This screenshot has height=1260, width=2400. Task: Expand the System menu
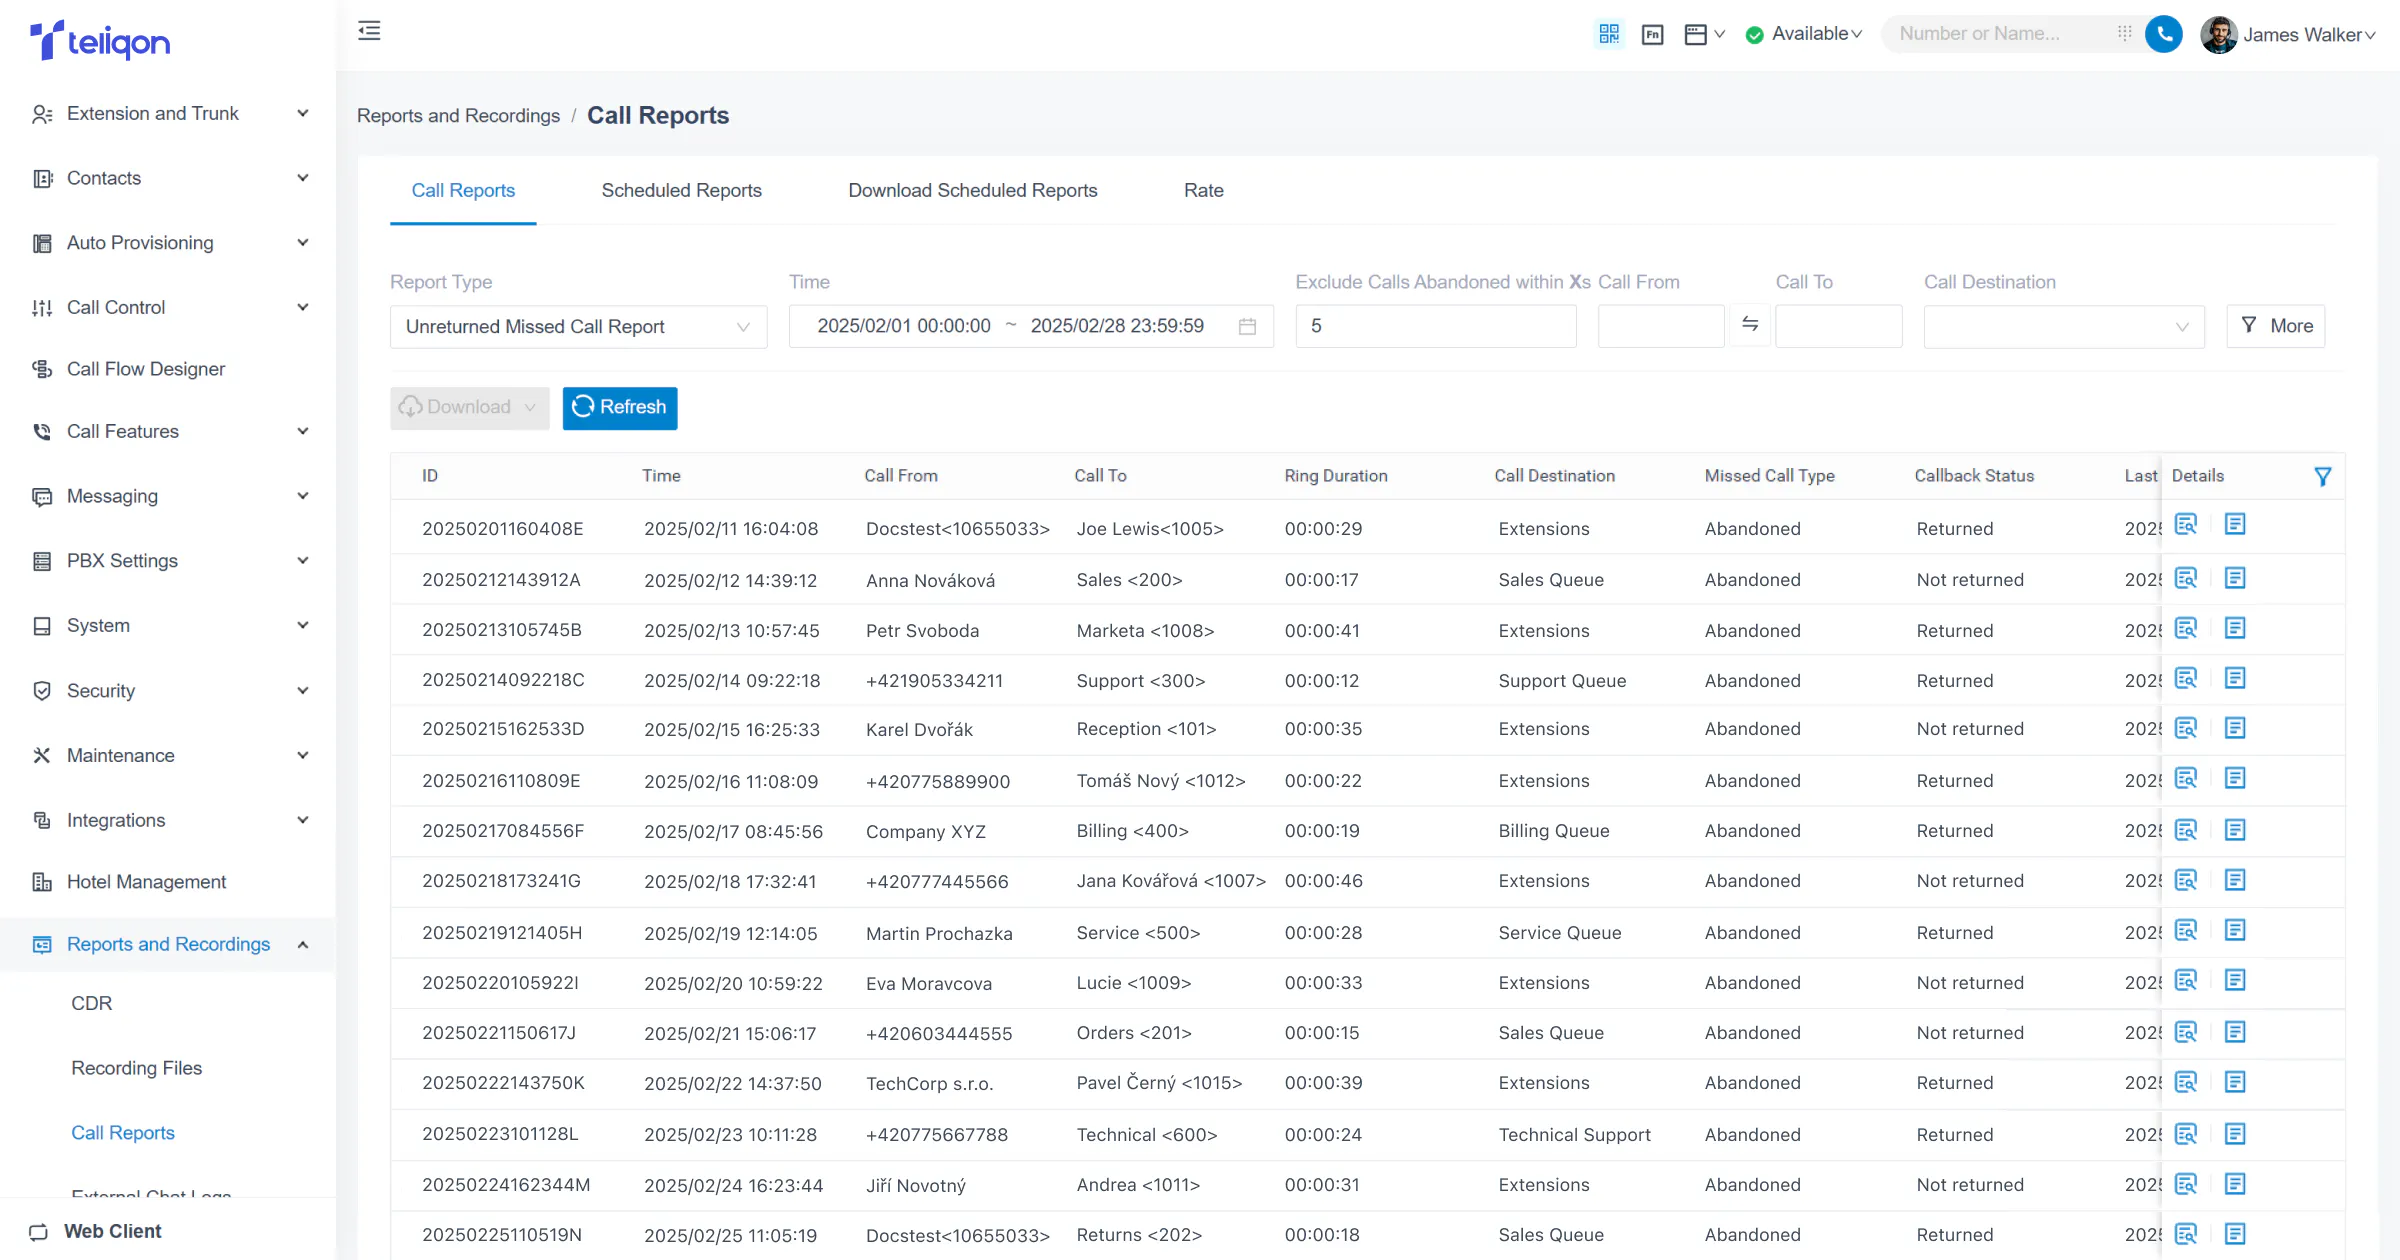click(x=168, y=626)
